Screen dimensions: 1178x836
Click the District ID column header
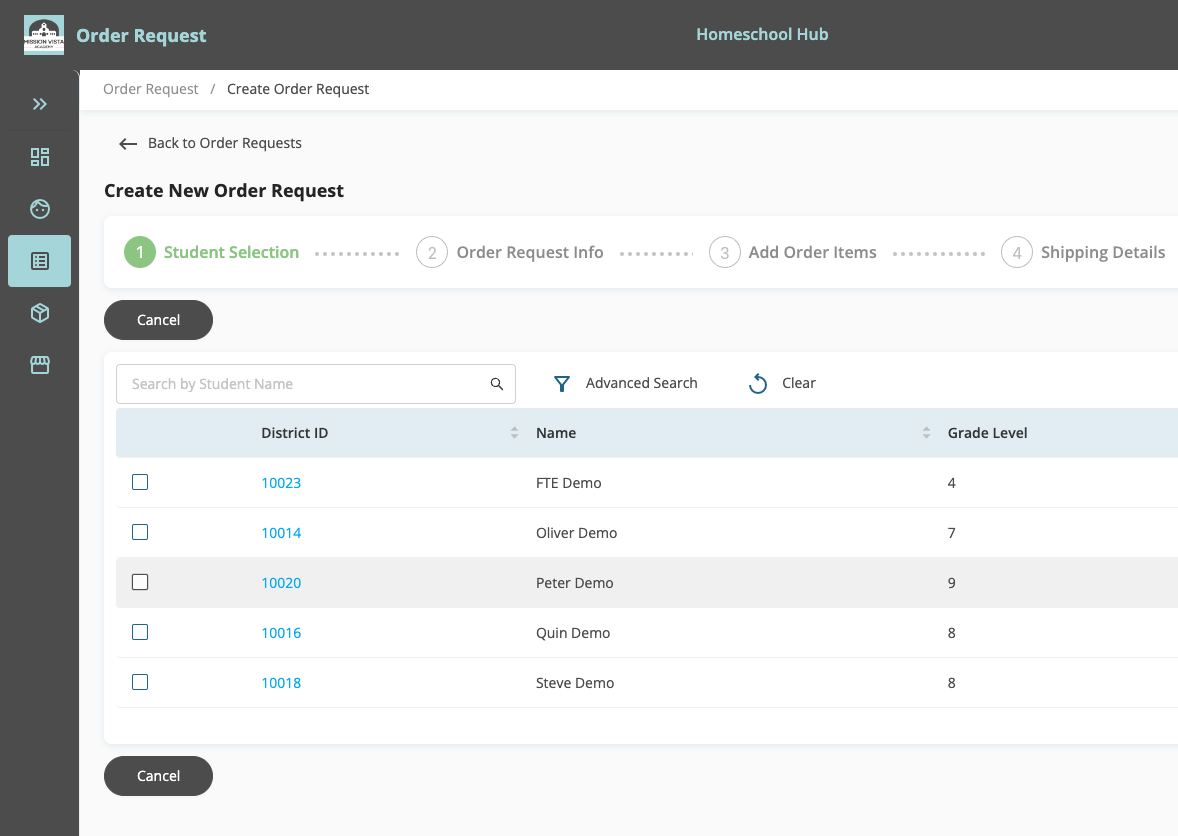click(294, 433)
